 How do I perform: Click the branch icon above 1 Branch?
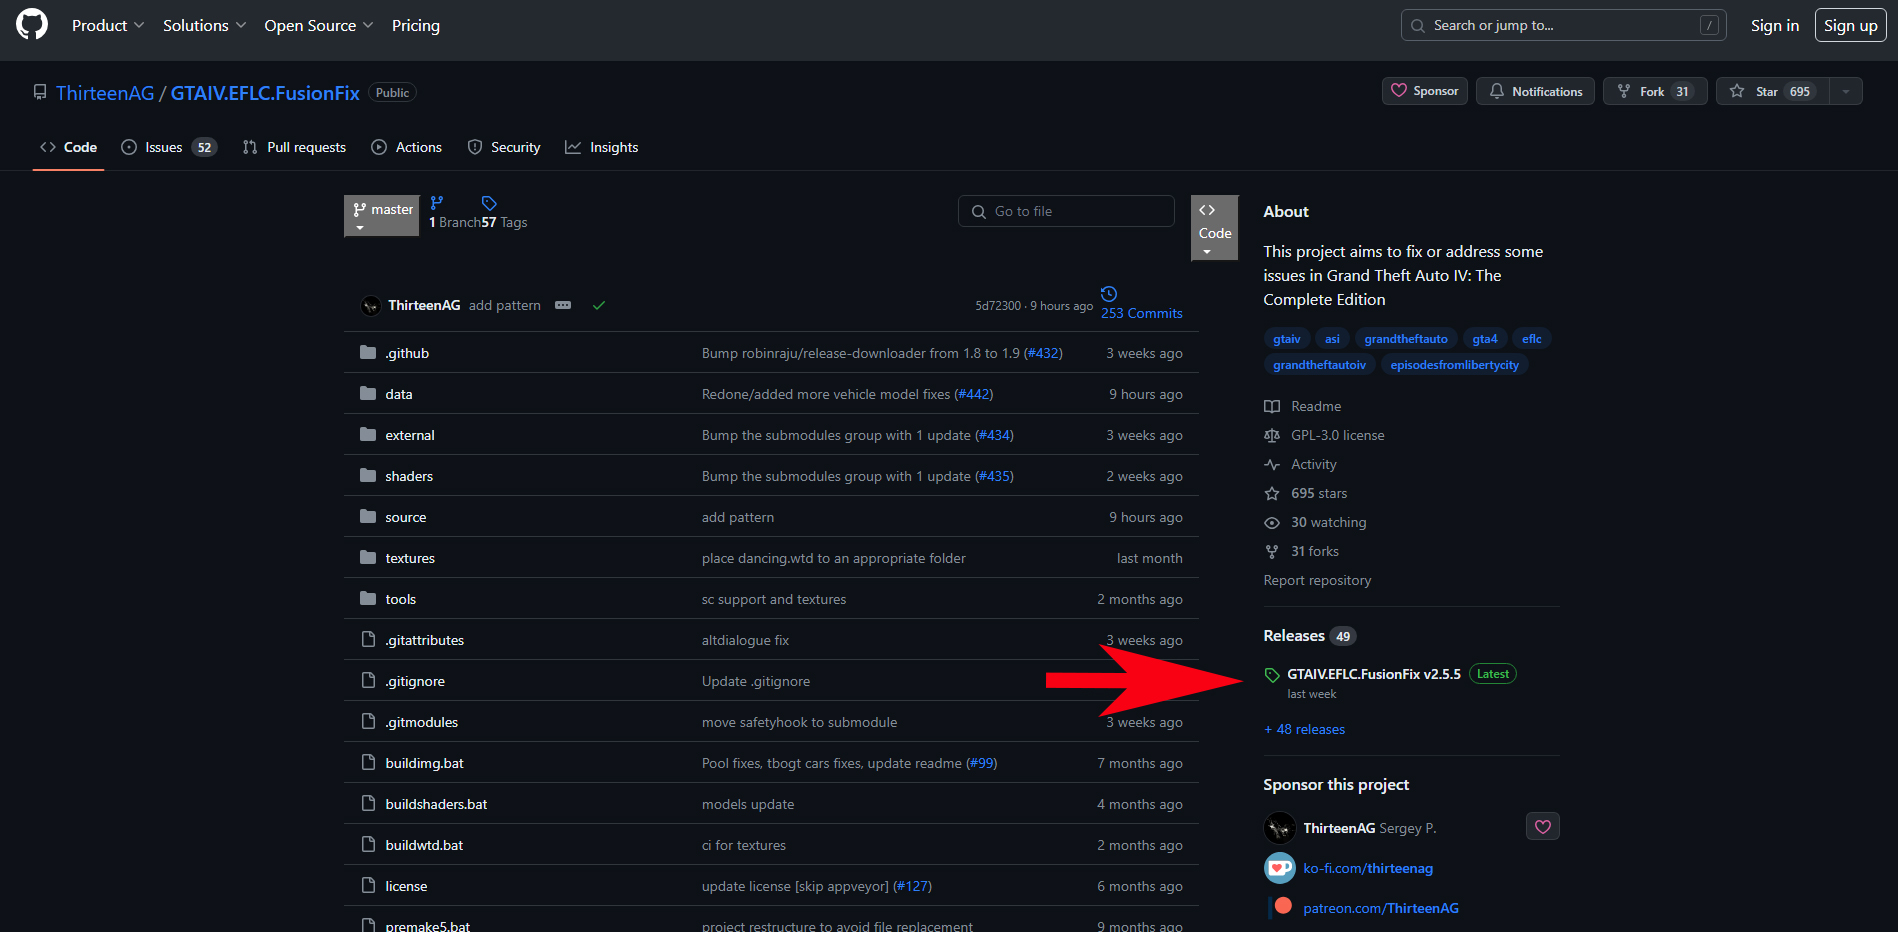pyautogui.click(x=437, y=203)
